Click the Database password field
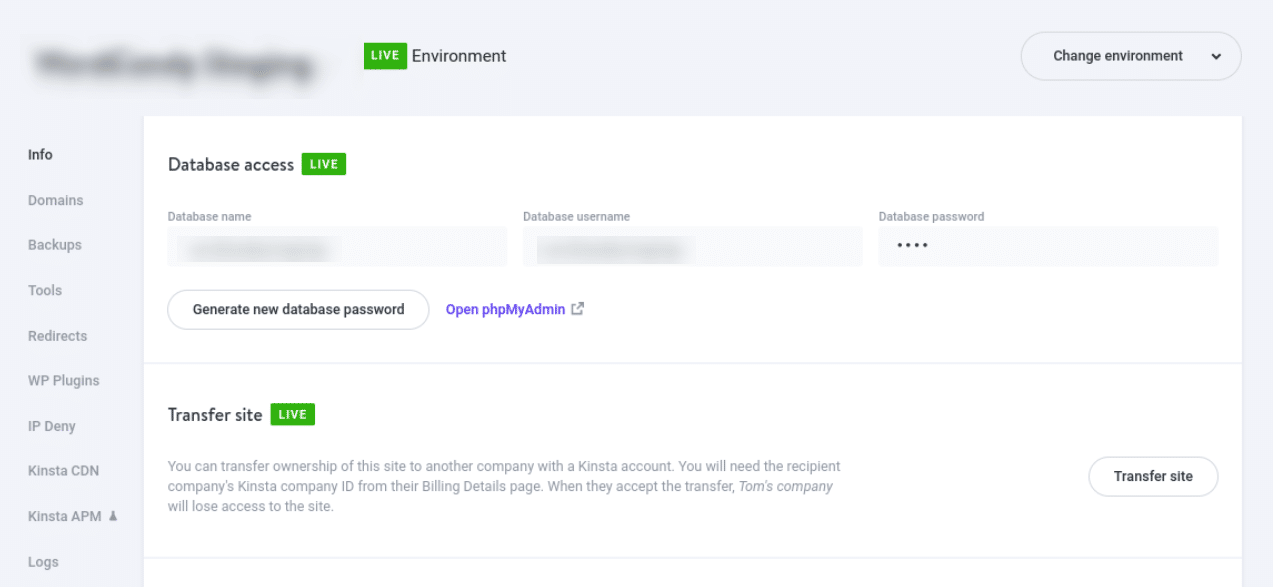The image size is (1273, 587). click(1048, 246)
